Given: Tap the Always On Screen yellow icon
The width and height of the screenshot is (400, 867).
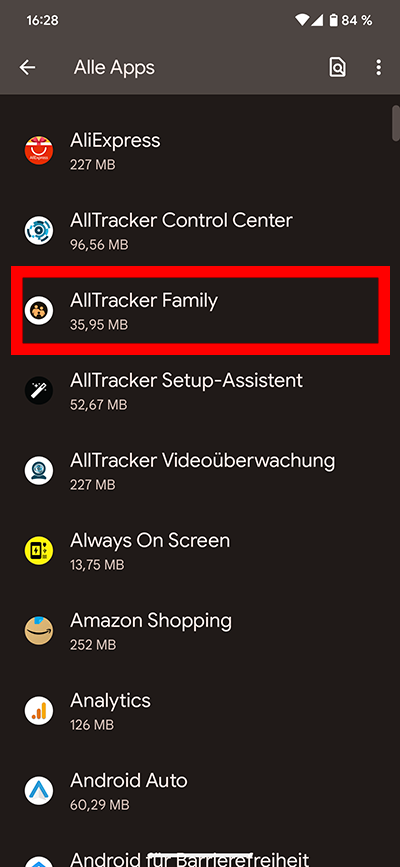Looking at the screenshot, I should click(x=39, y=551).
